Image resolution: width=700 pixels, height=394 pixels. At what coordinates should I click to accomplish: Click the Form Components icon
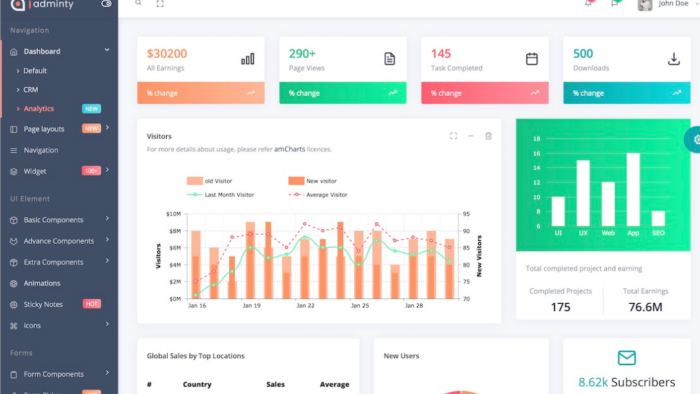14,374
